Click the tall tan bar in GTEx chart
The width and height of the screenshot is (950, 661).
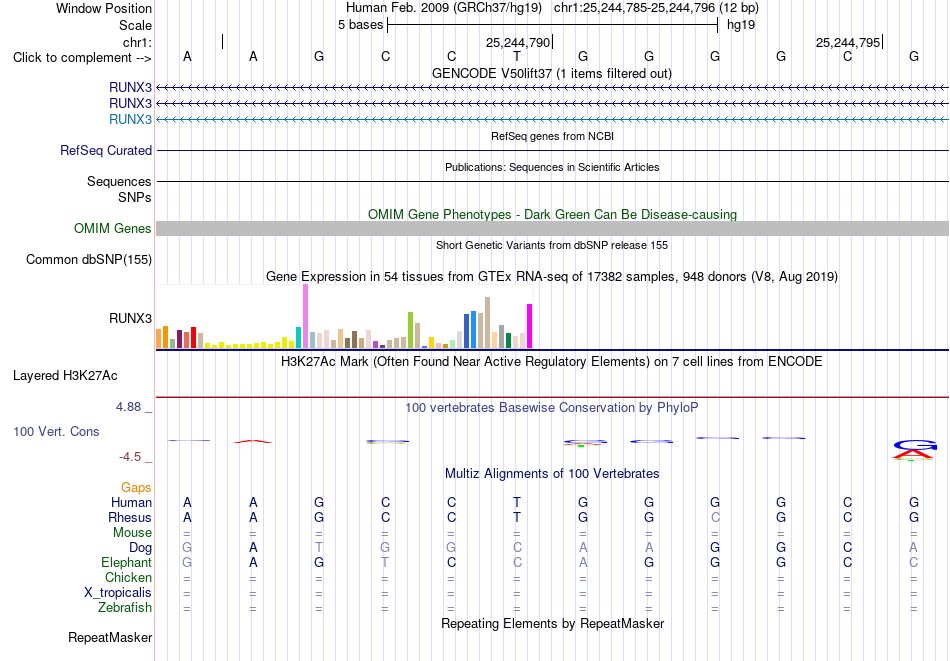487,322
